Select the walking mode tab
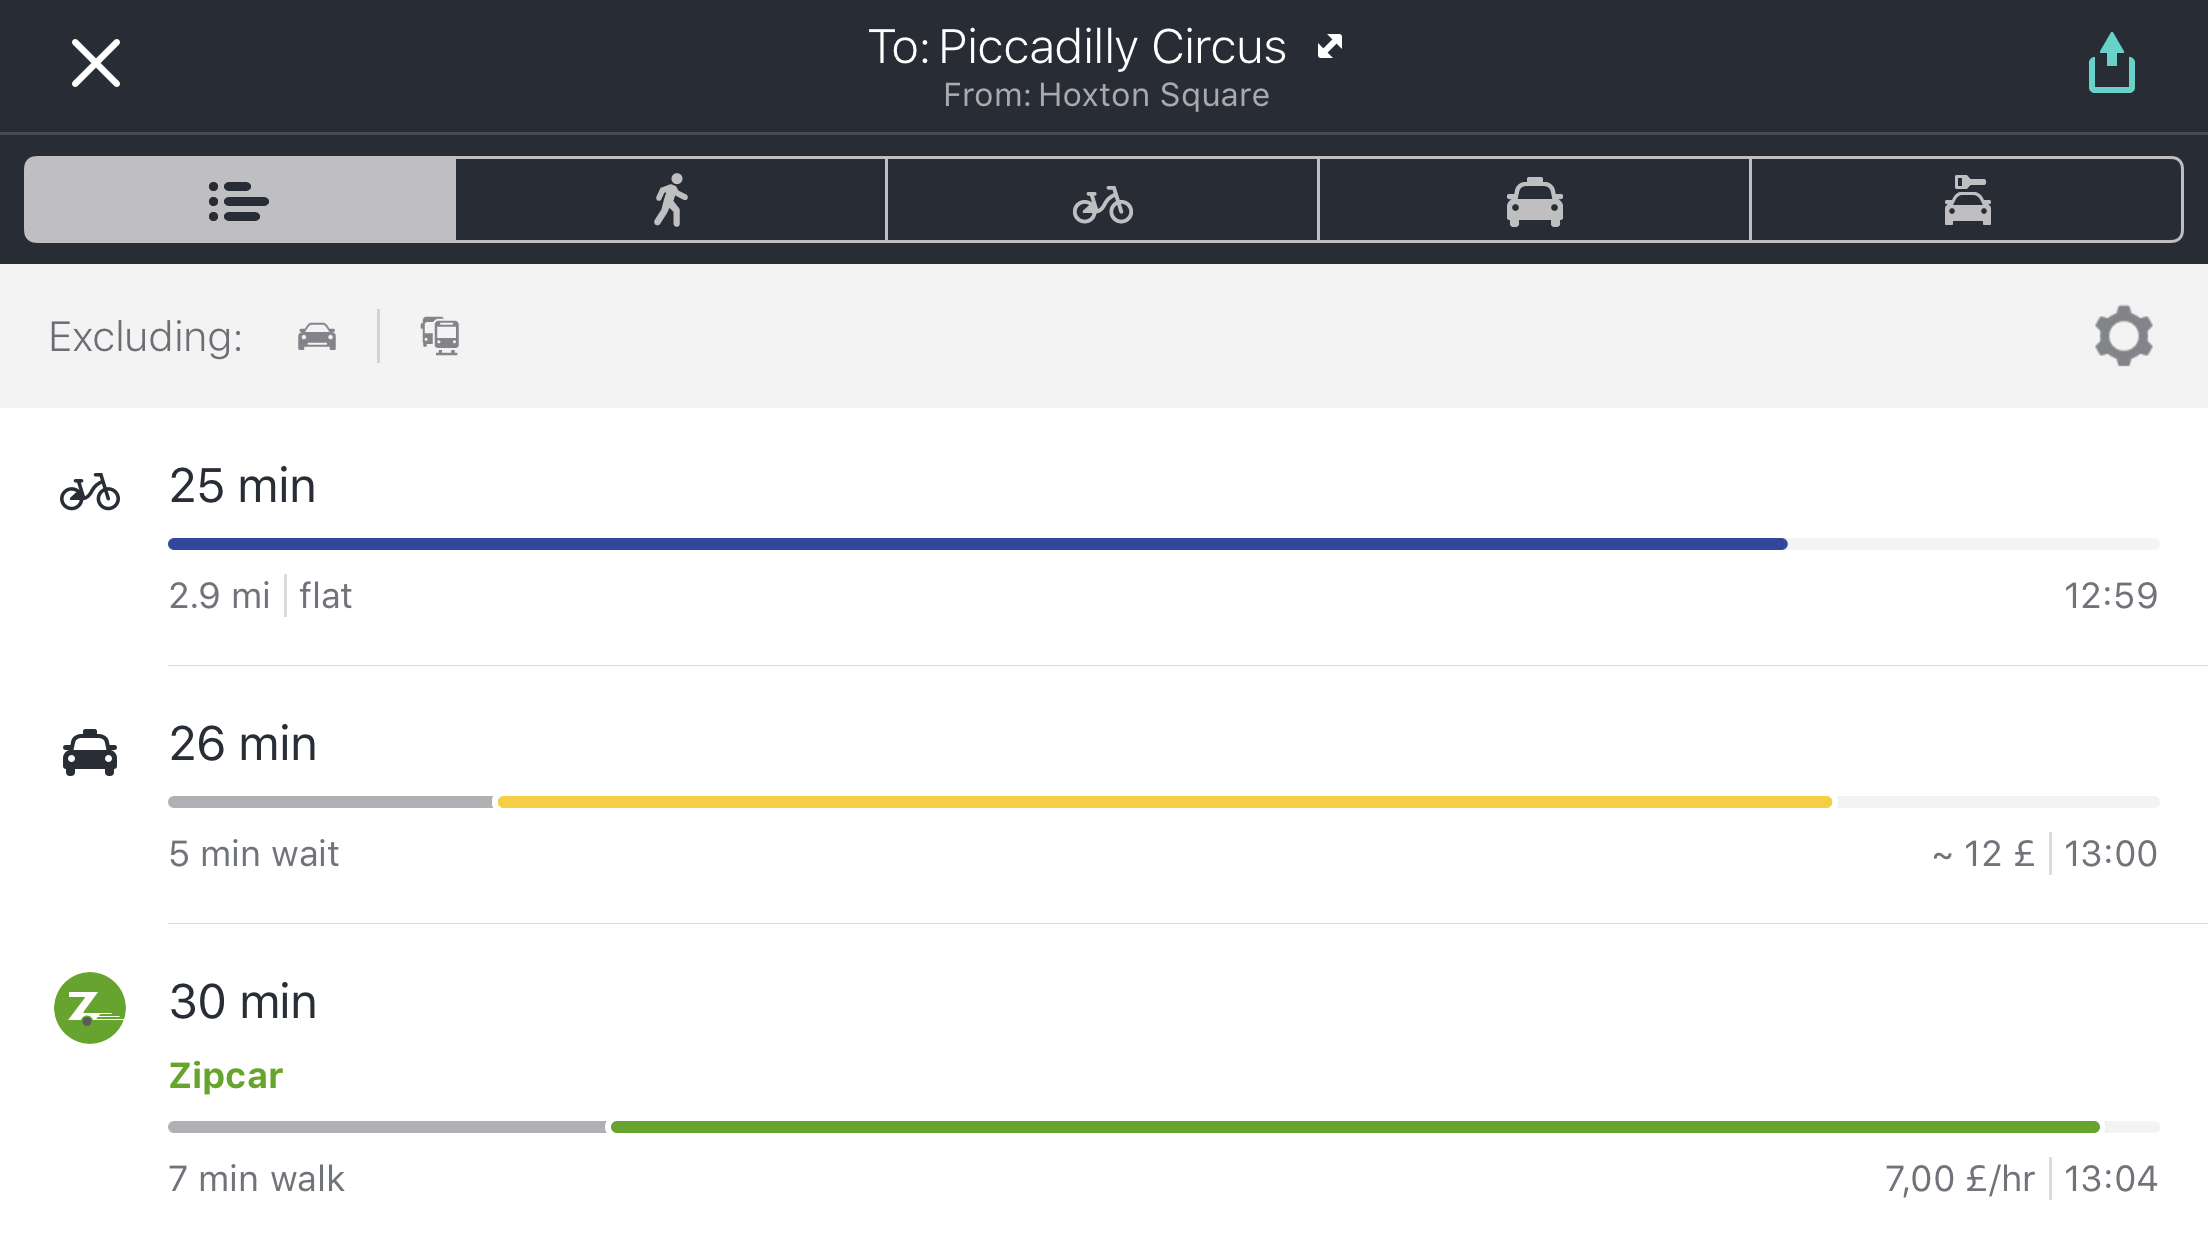The image size is (2208, 1242). coord(671,200)
